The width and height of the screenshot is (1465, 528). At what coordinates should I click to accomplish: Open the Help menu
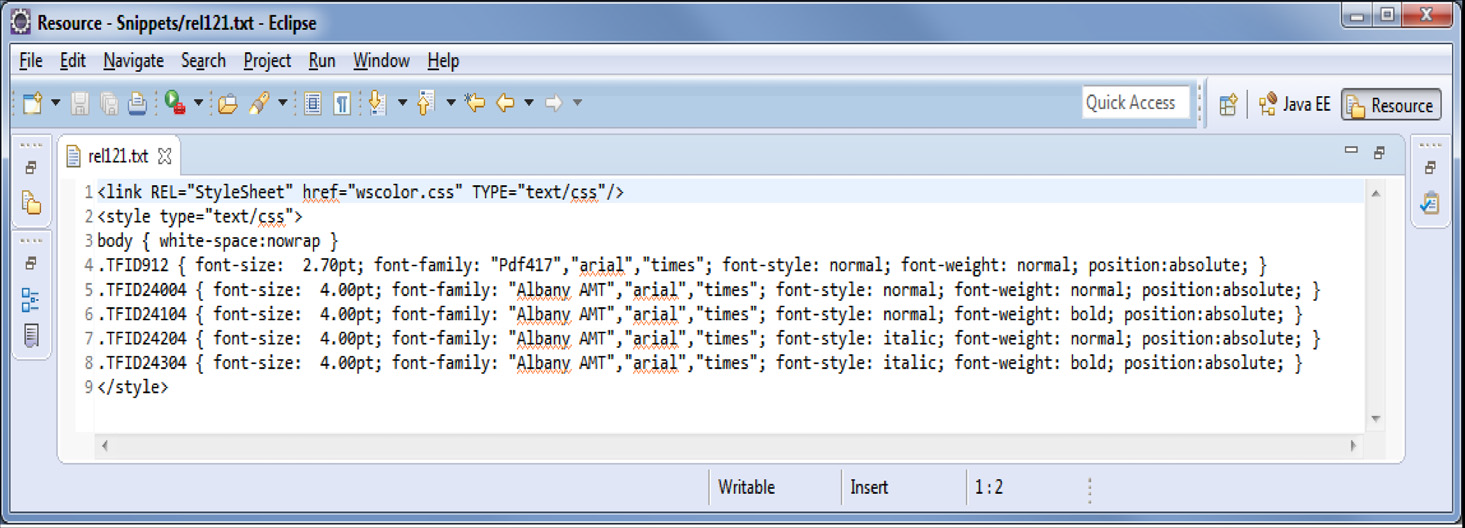point(443,61)
